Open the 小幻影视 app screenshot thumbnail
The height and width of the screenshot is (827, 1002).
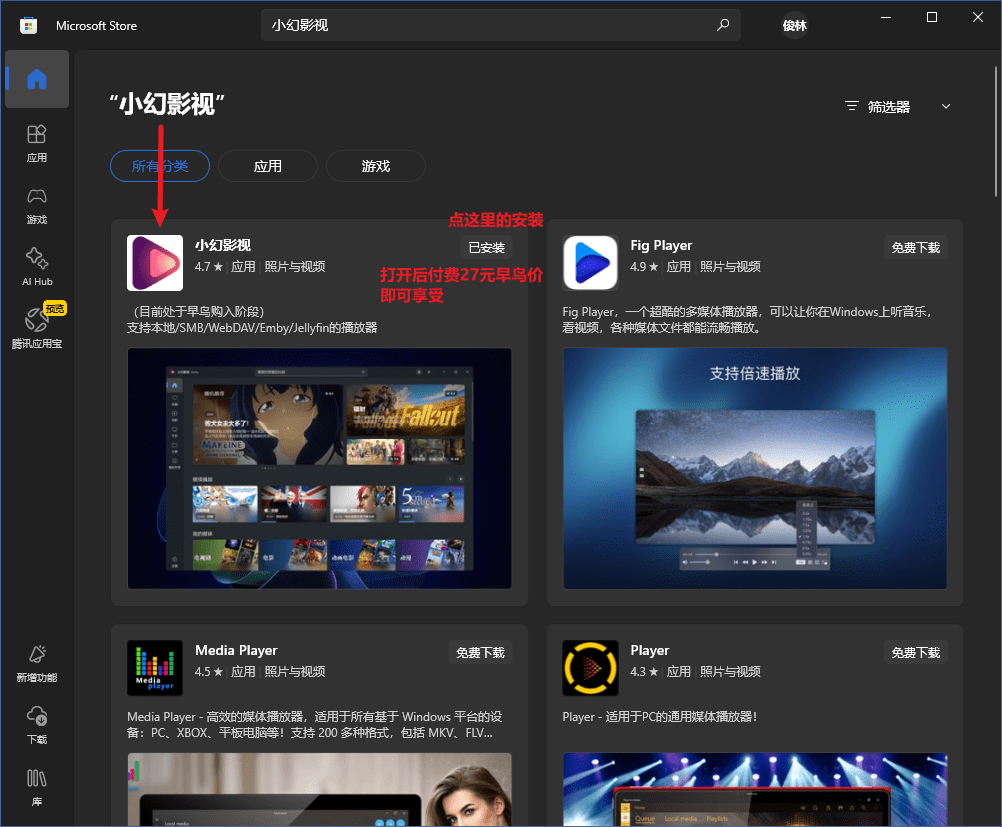pyautogui.click(x=319, y=468)
